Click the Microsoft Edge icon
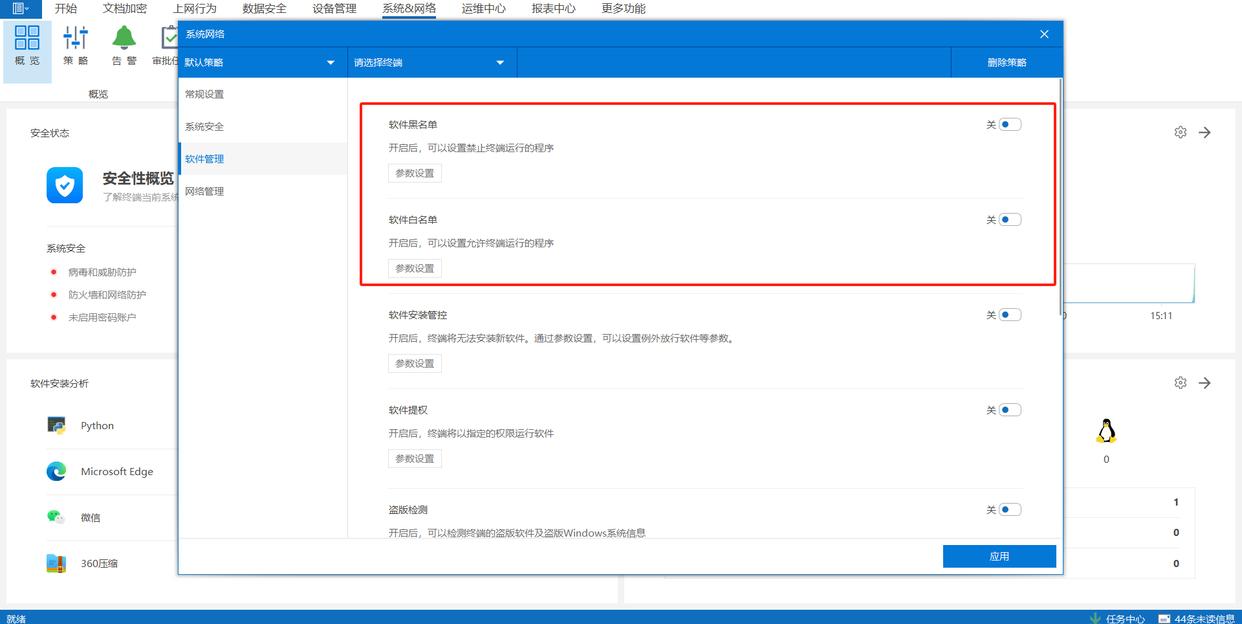 (56, 471)
